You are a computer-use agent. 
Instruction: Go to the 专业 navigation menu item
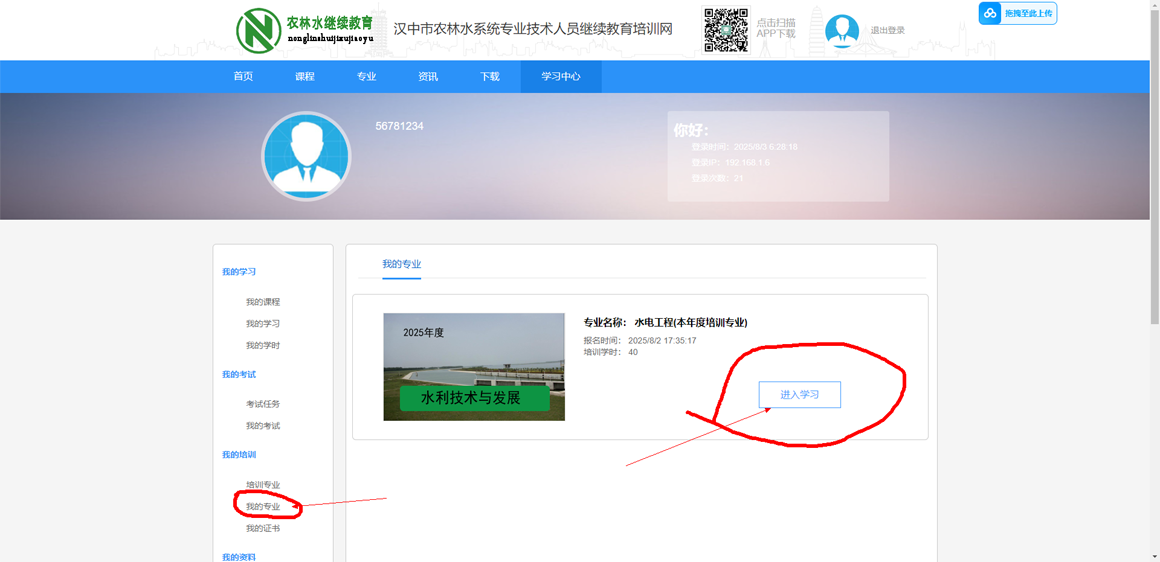(x=367, y=77)
